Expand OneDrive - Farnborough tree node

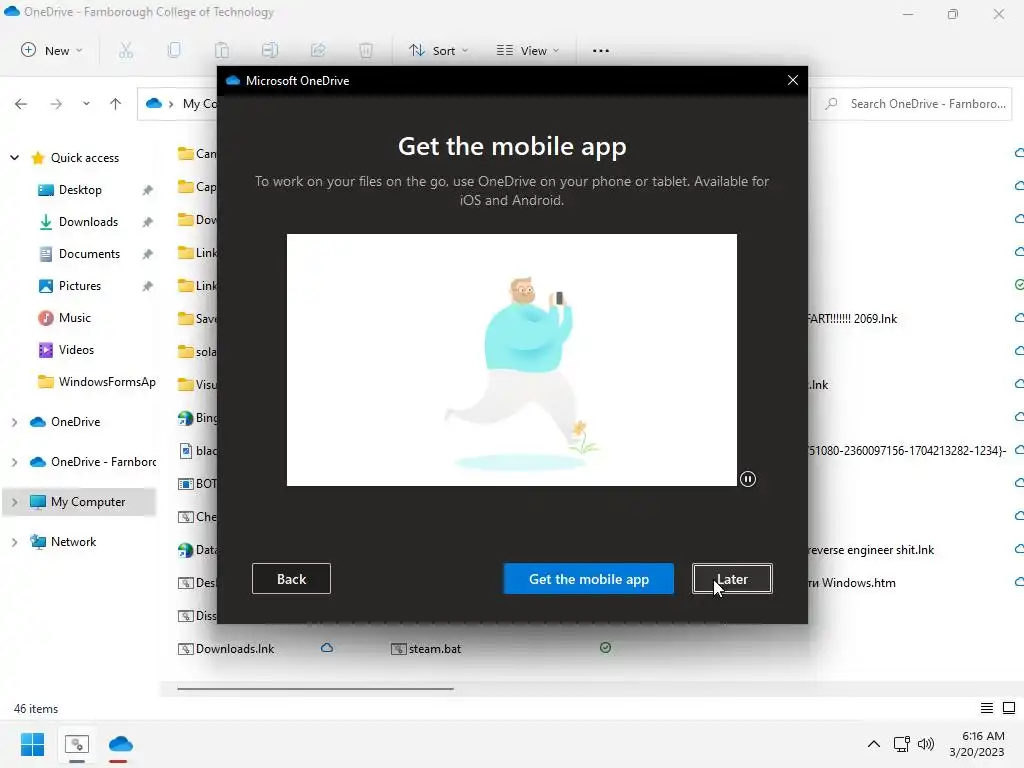click(14, 462)
